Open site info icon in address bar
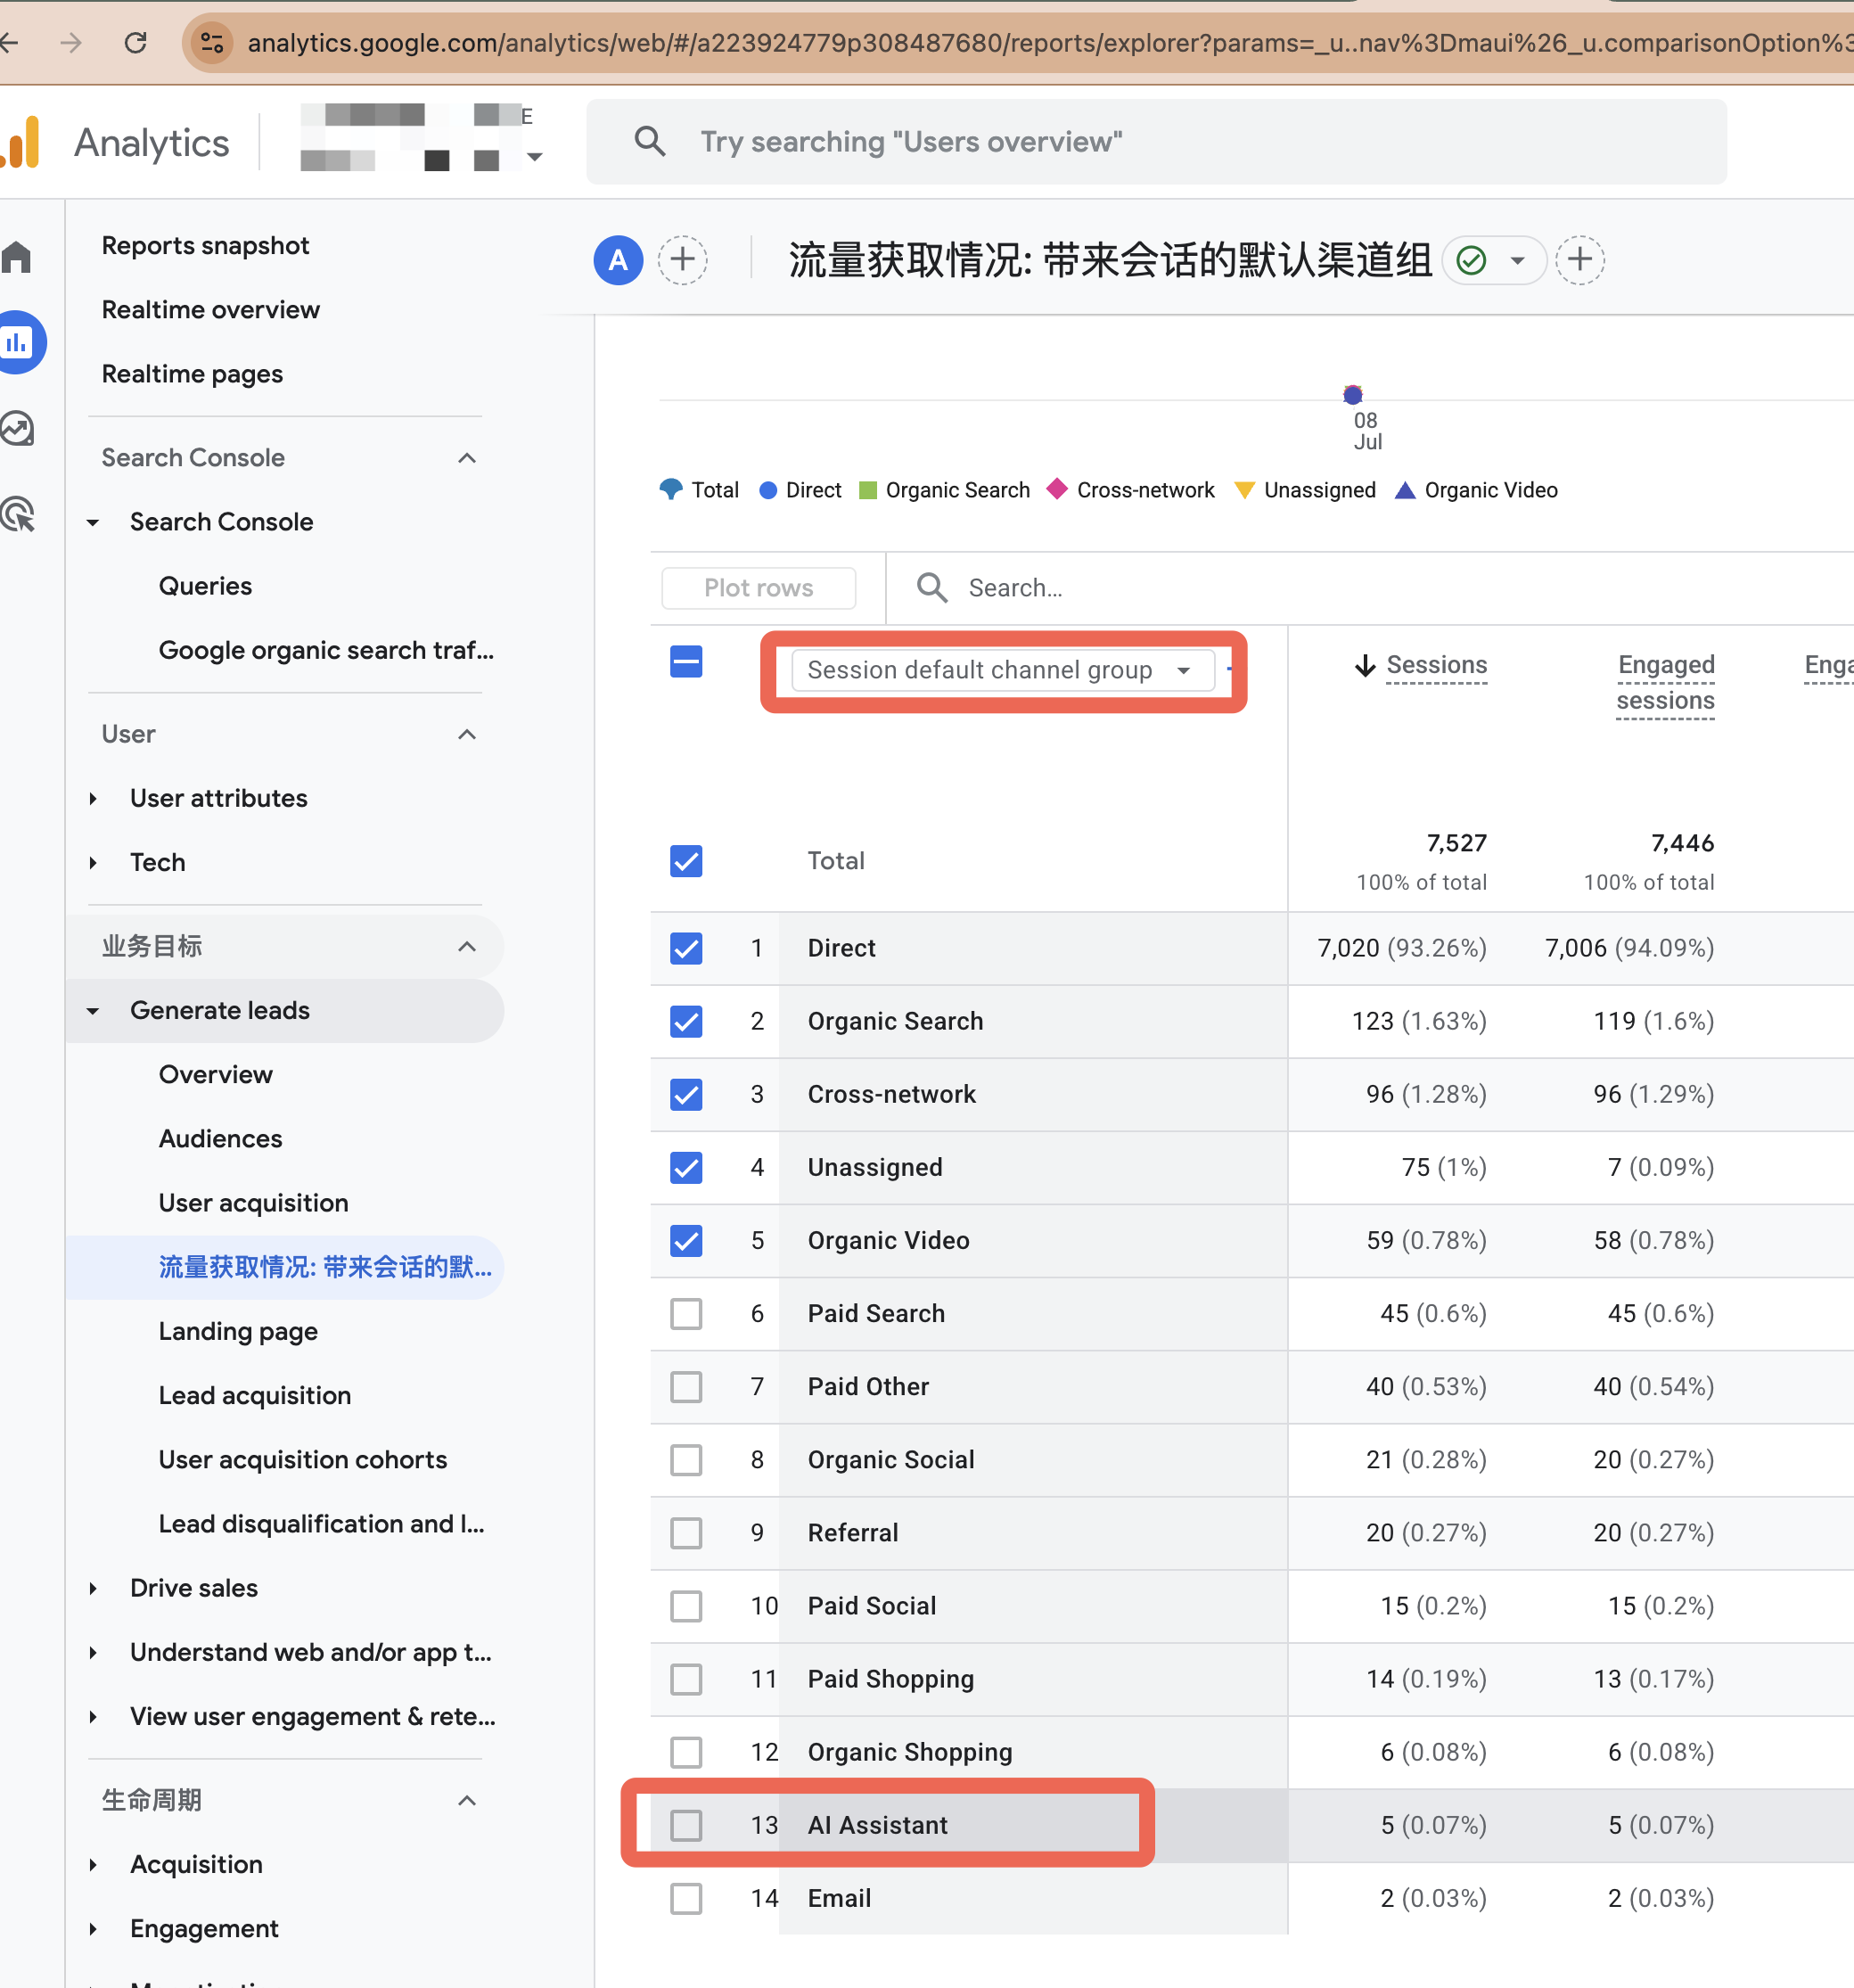 [212, 42]
